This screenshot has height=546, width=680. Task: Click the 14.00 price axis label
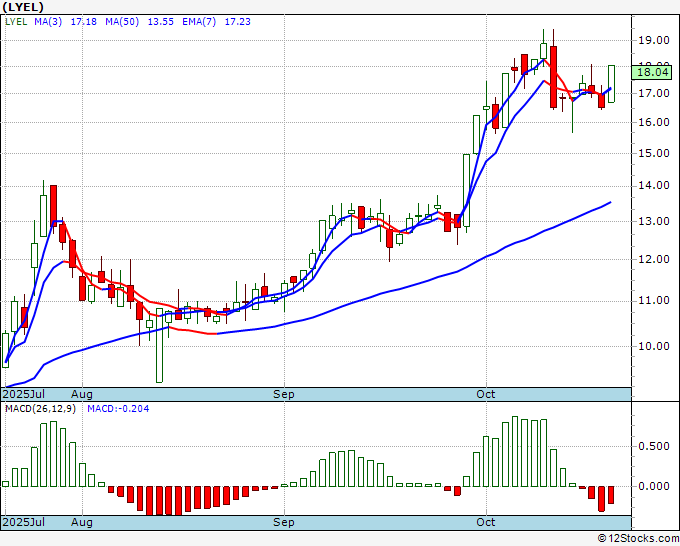[654, 186]
